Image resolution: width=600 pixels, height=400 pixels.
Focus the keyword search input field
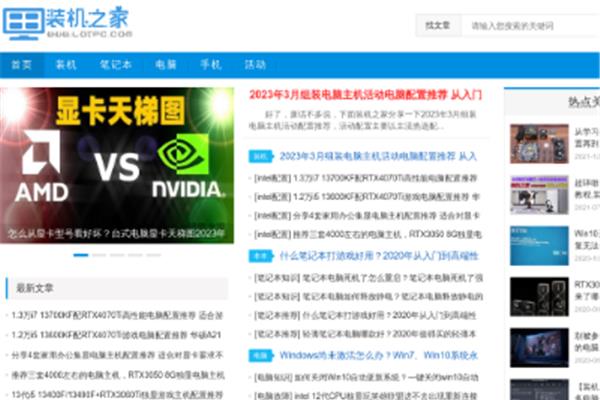tap(530, 26)
